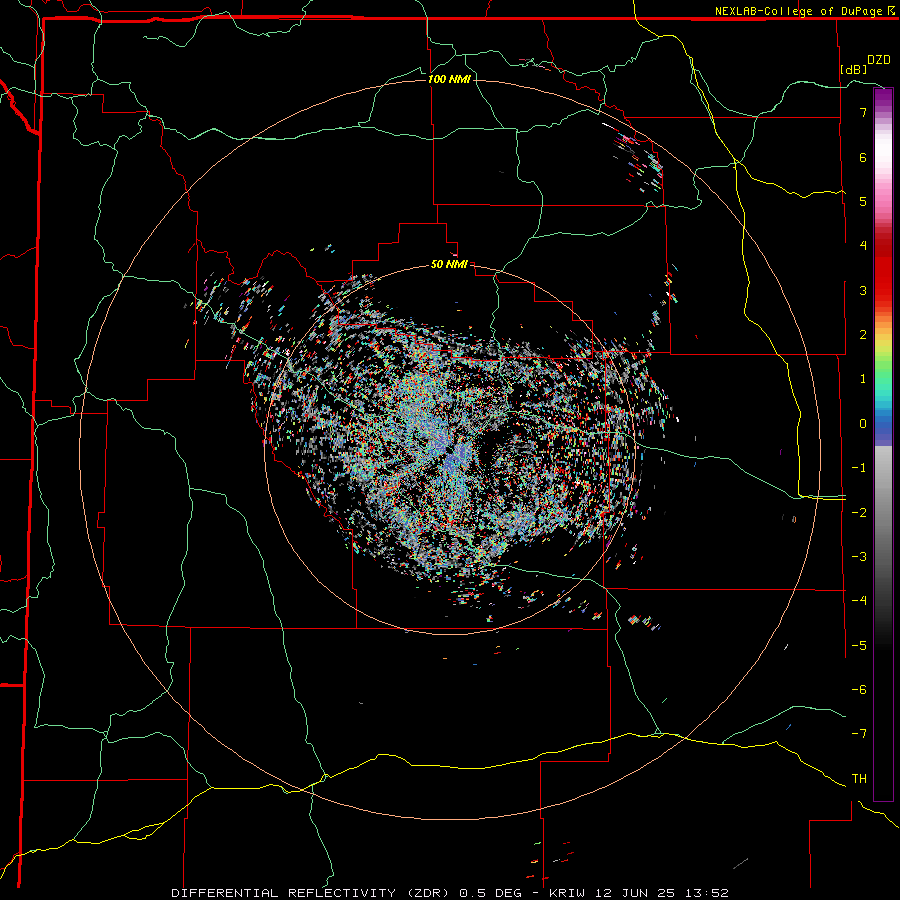Click the KRIW station identifier in the caption

[x=567, y=893]
